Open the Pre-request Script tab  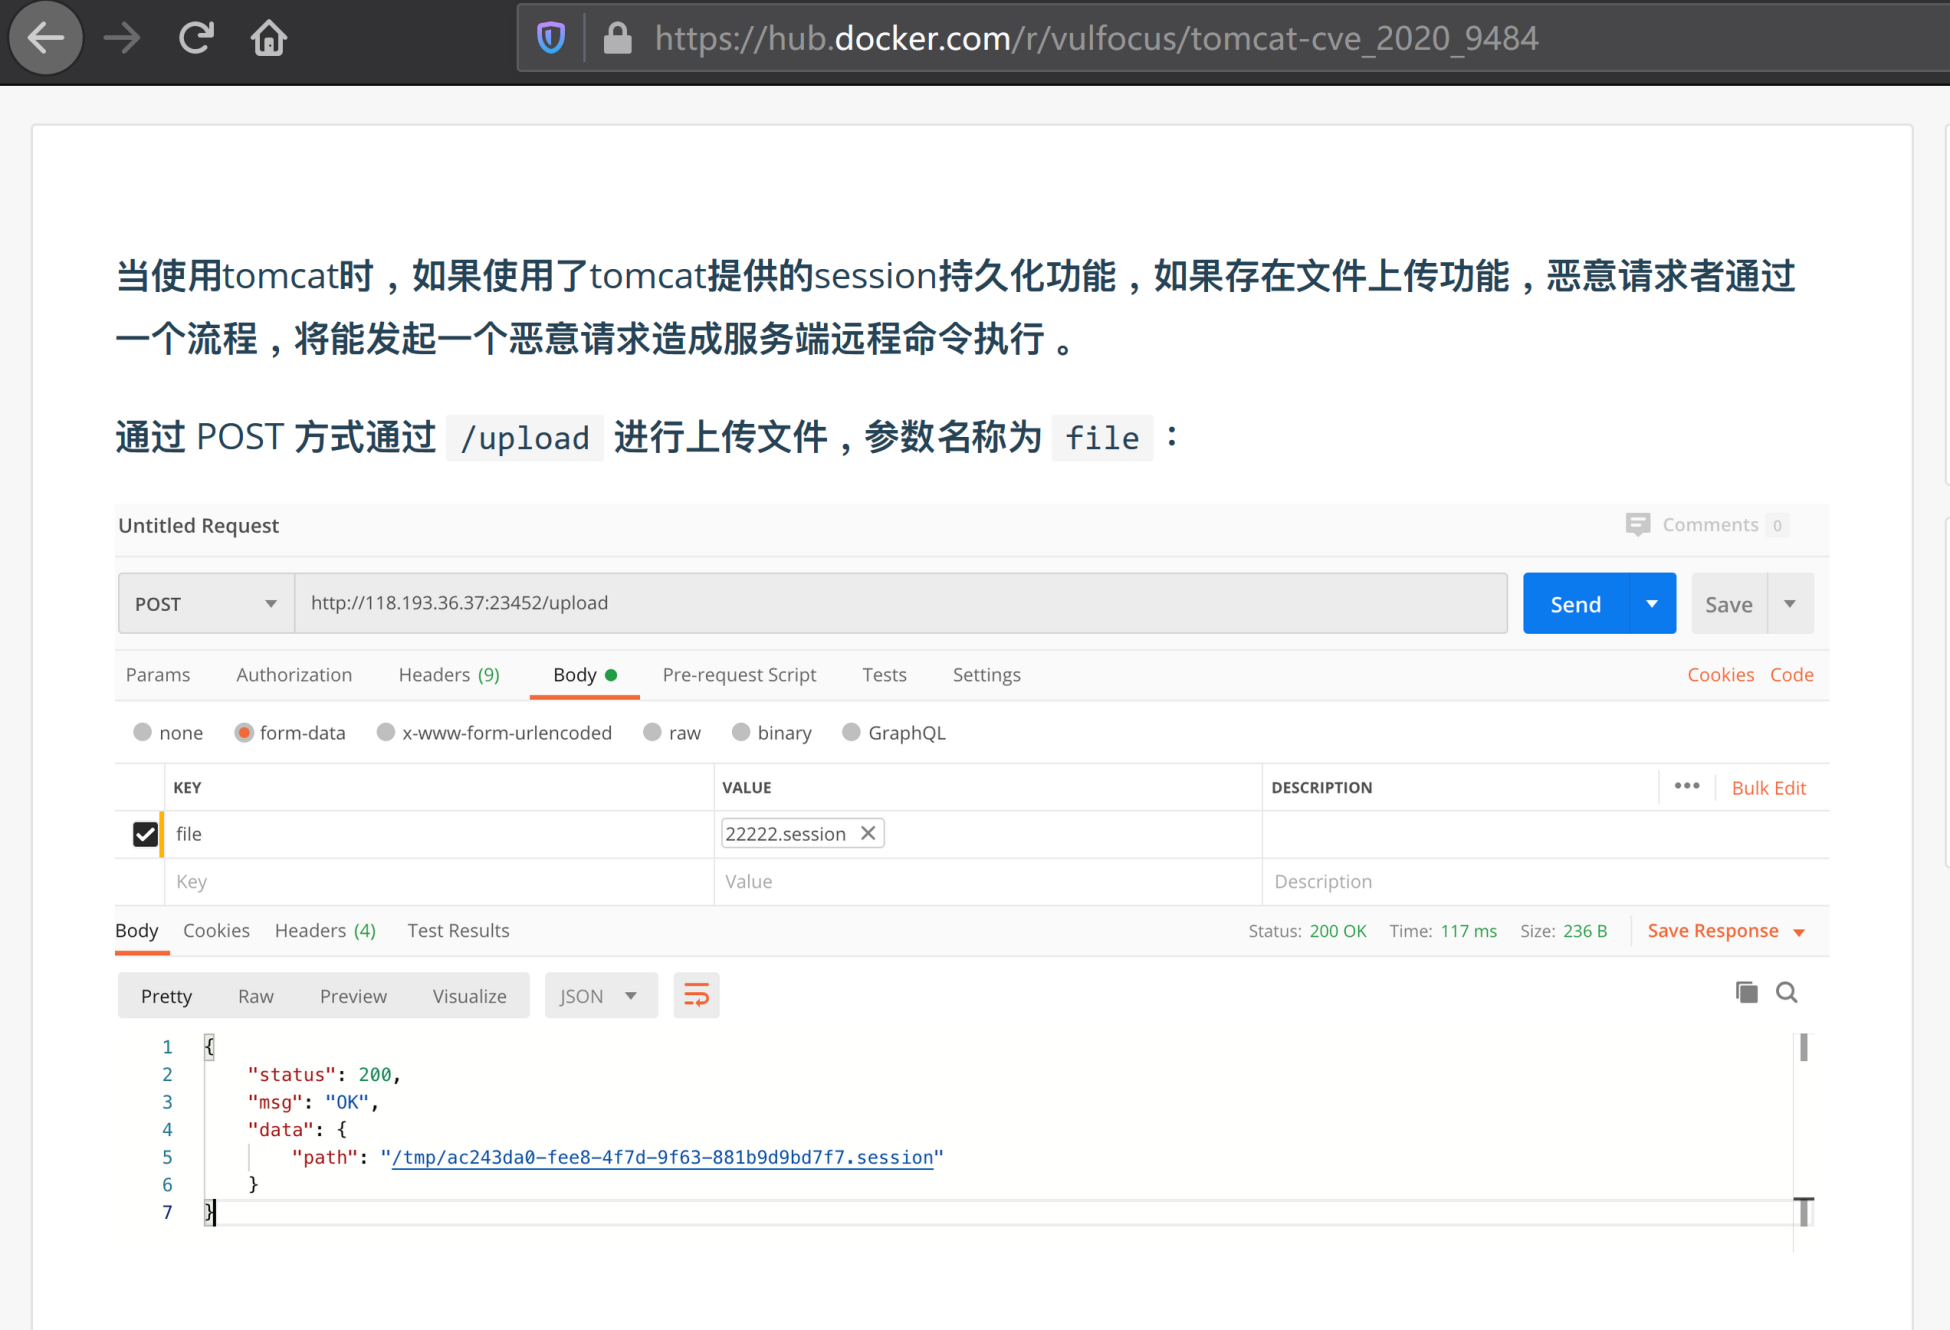click(739, 674)
